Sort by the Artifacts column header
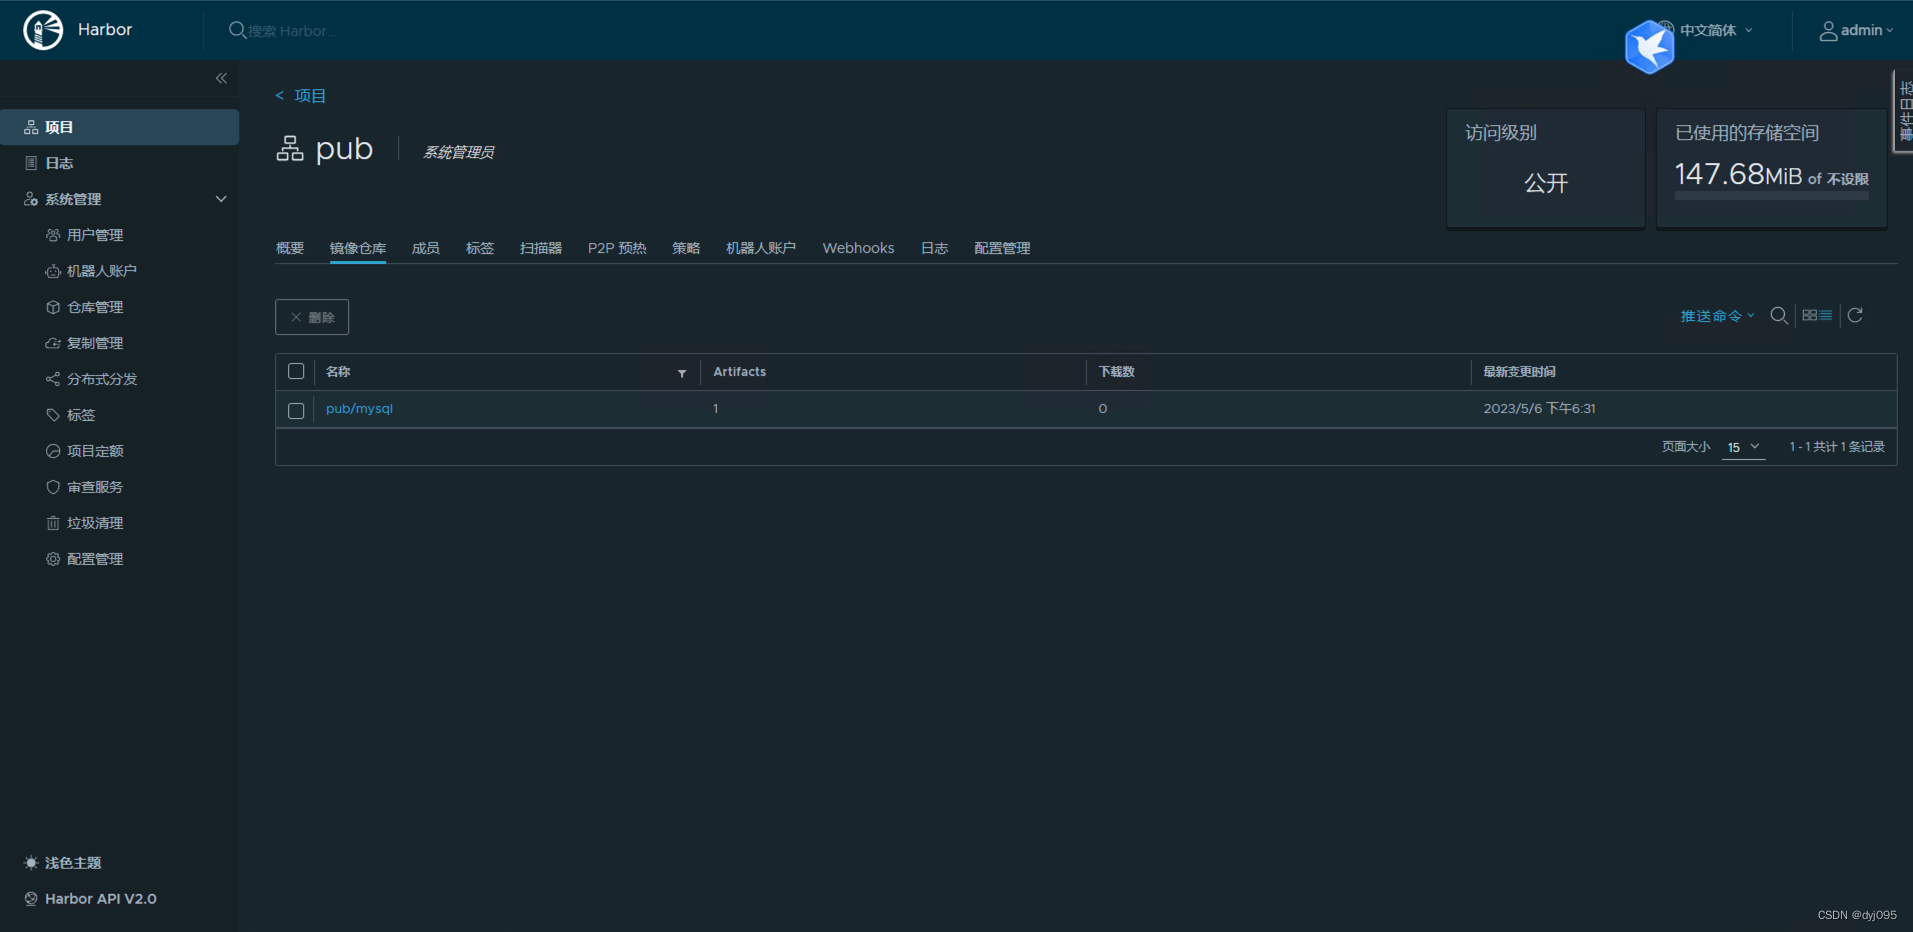The height and width of the screenshot is (932, 1913). [x=739, y=371]
